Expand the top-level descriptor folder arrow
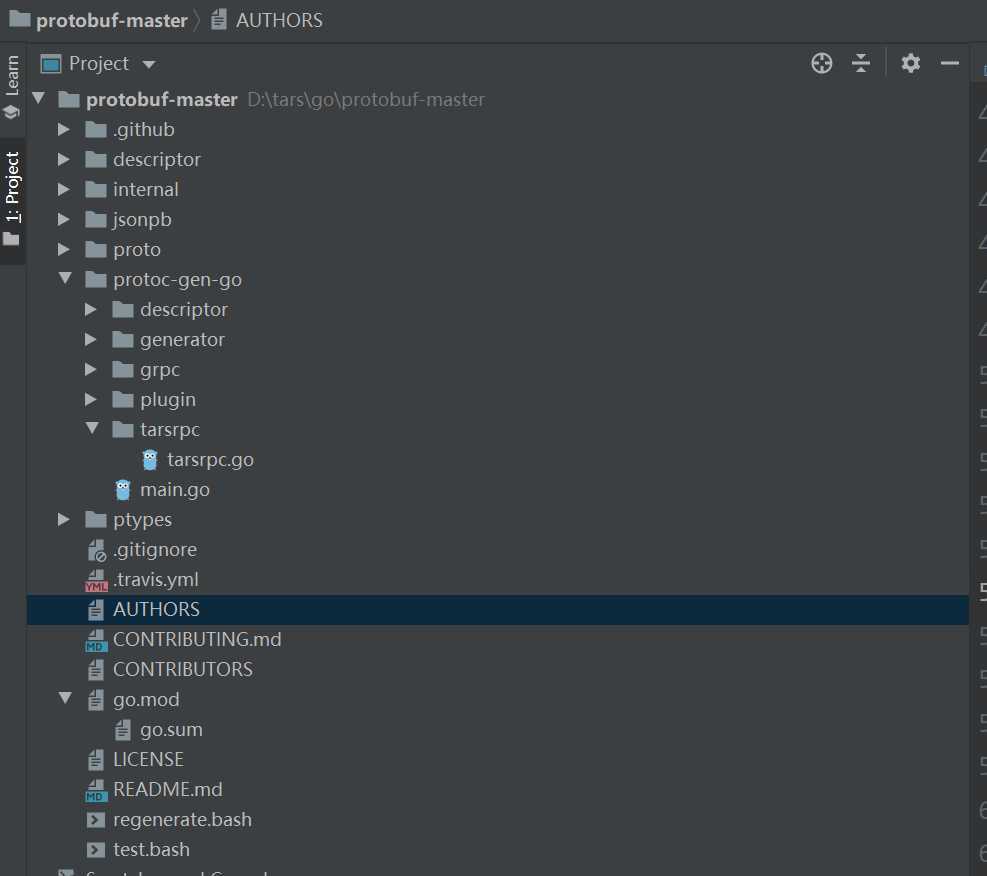Screen dimensions: 987x876 pyautogui.click(x=63, y=159)
